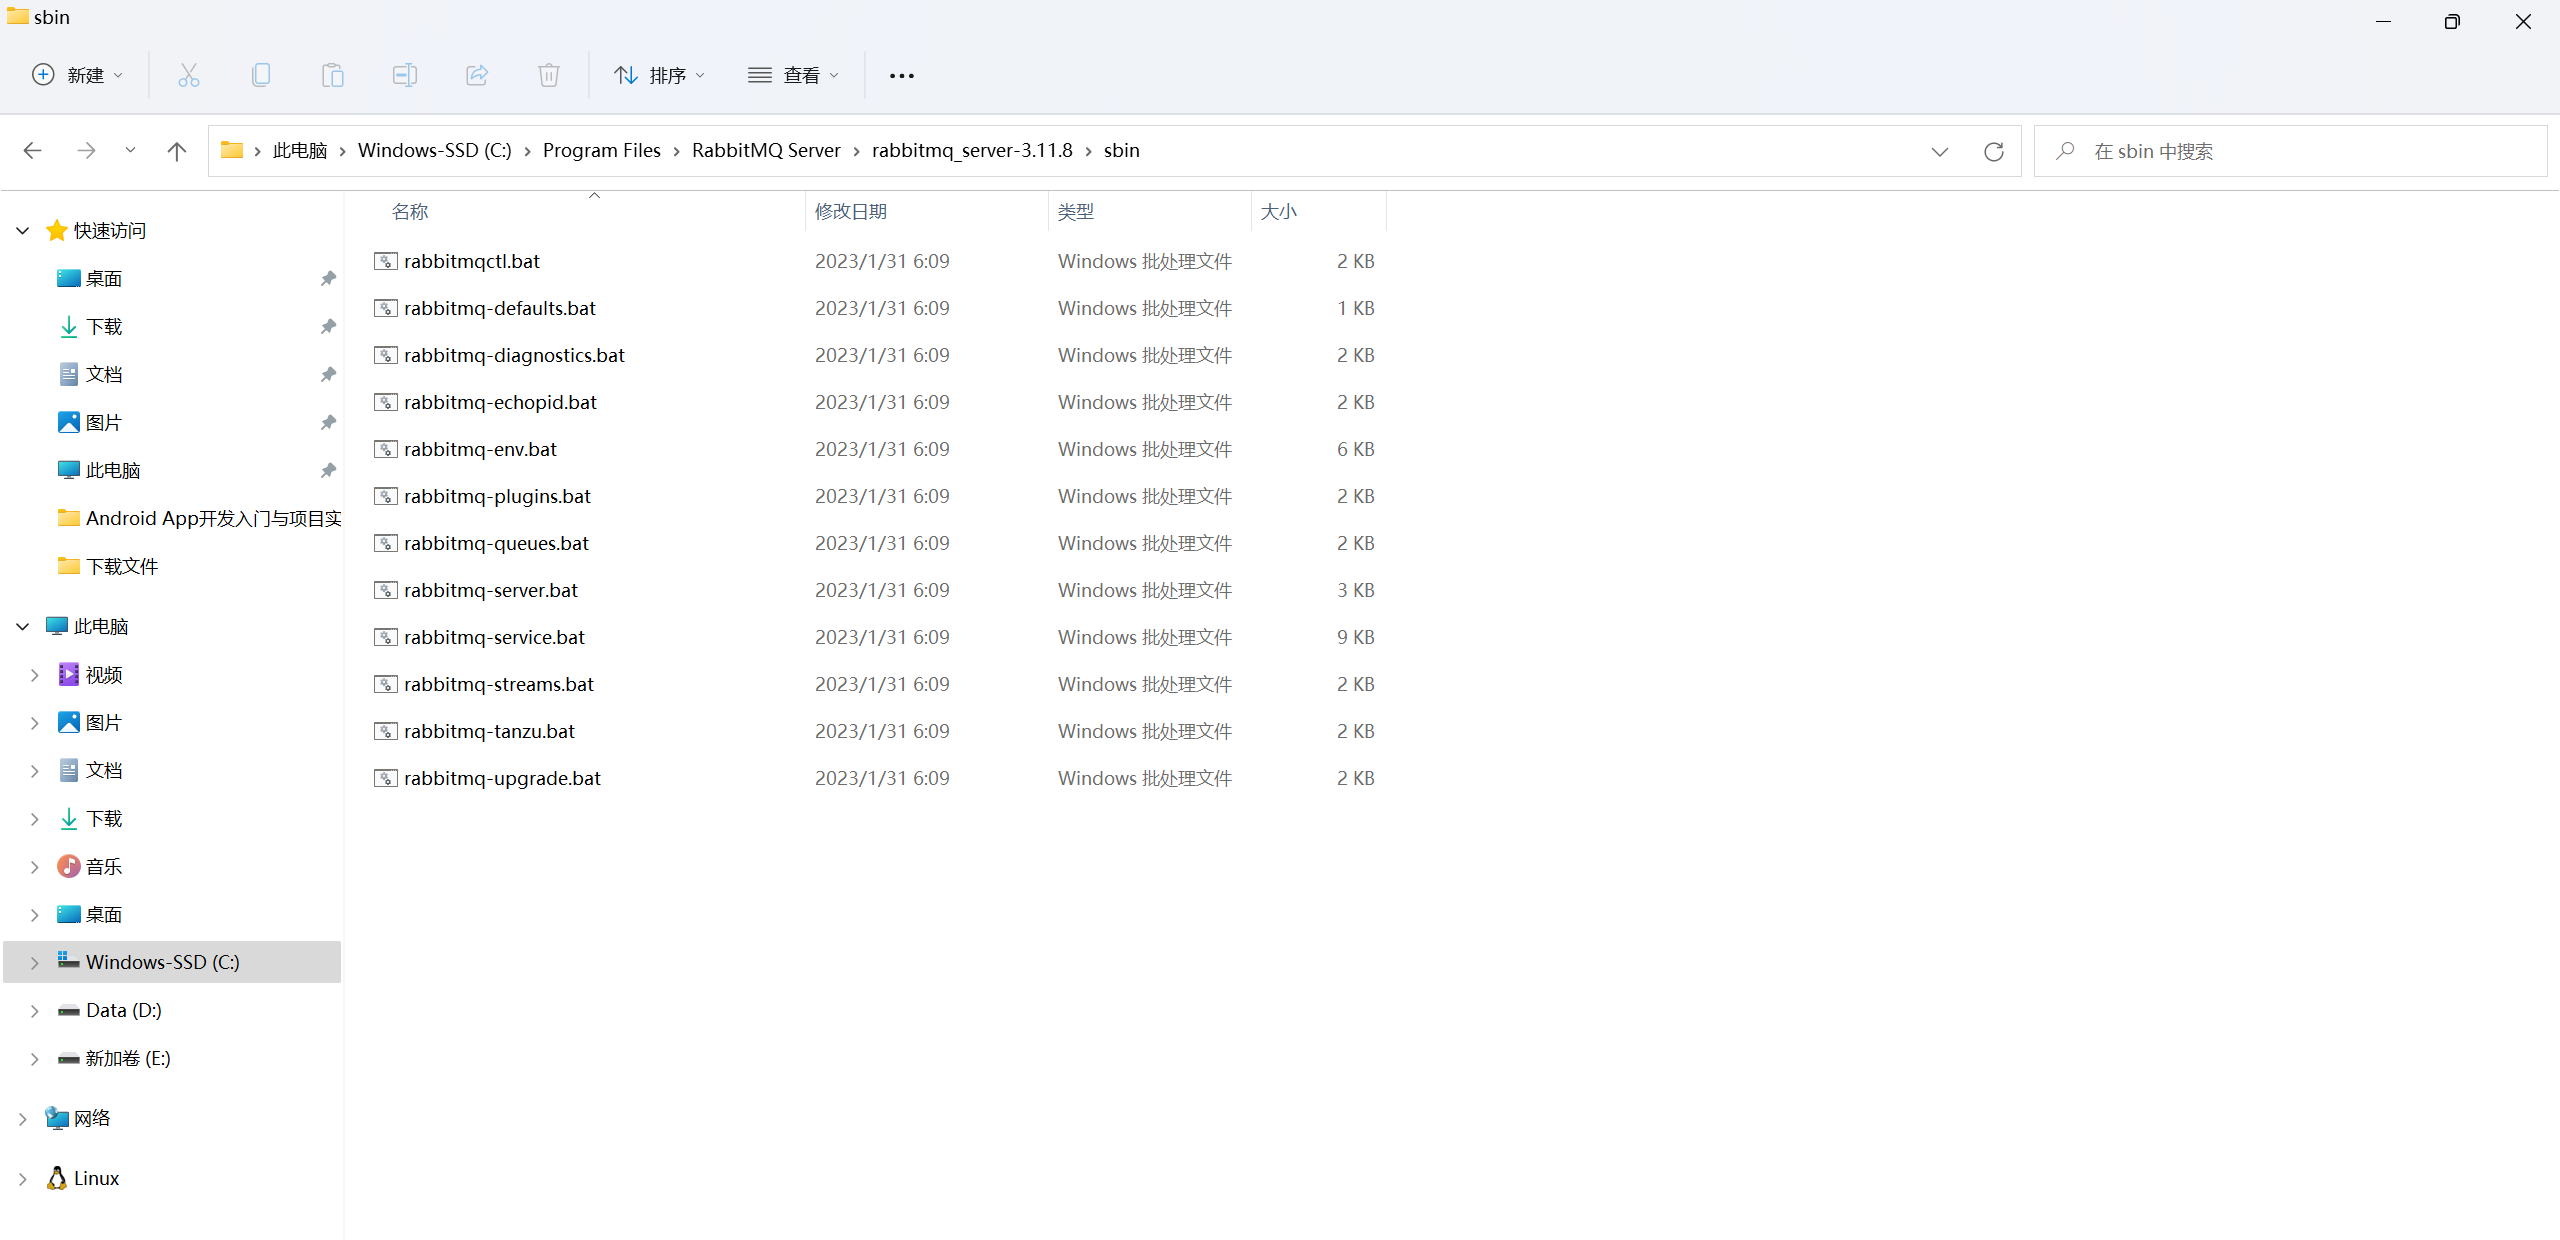Open the 新建 (New) dropdown menu
The image size is (2560, 1240).
(x=78, y=75)
